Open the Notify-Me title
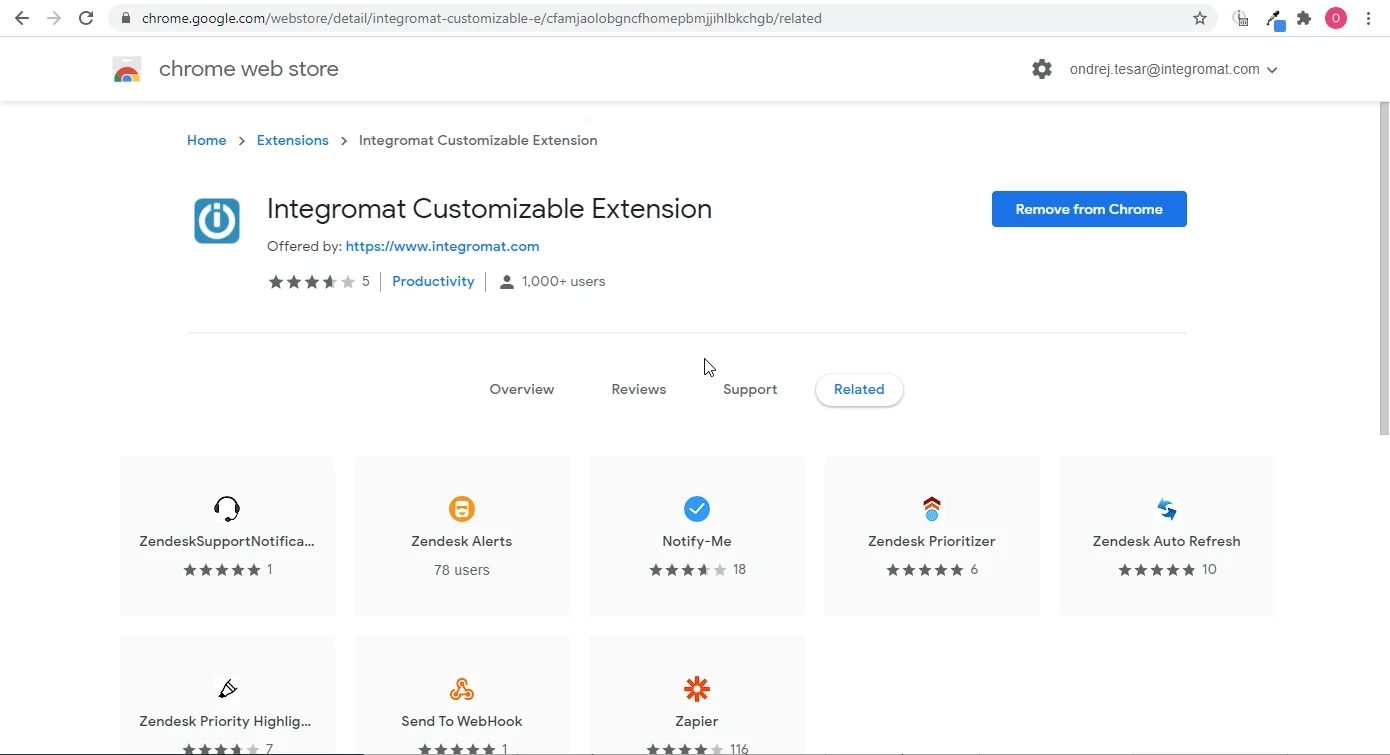The width and height of the screenshot is (1390, 755). coord(697,541)
